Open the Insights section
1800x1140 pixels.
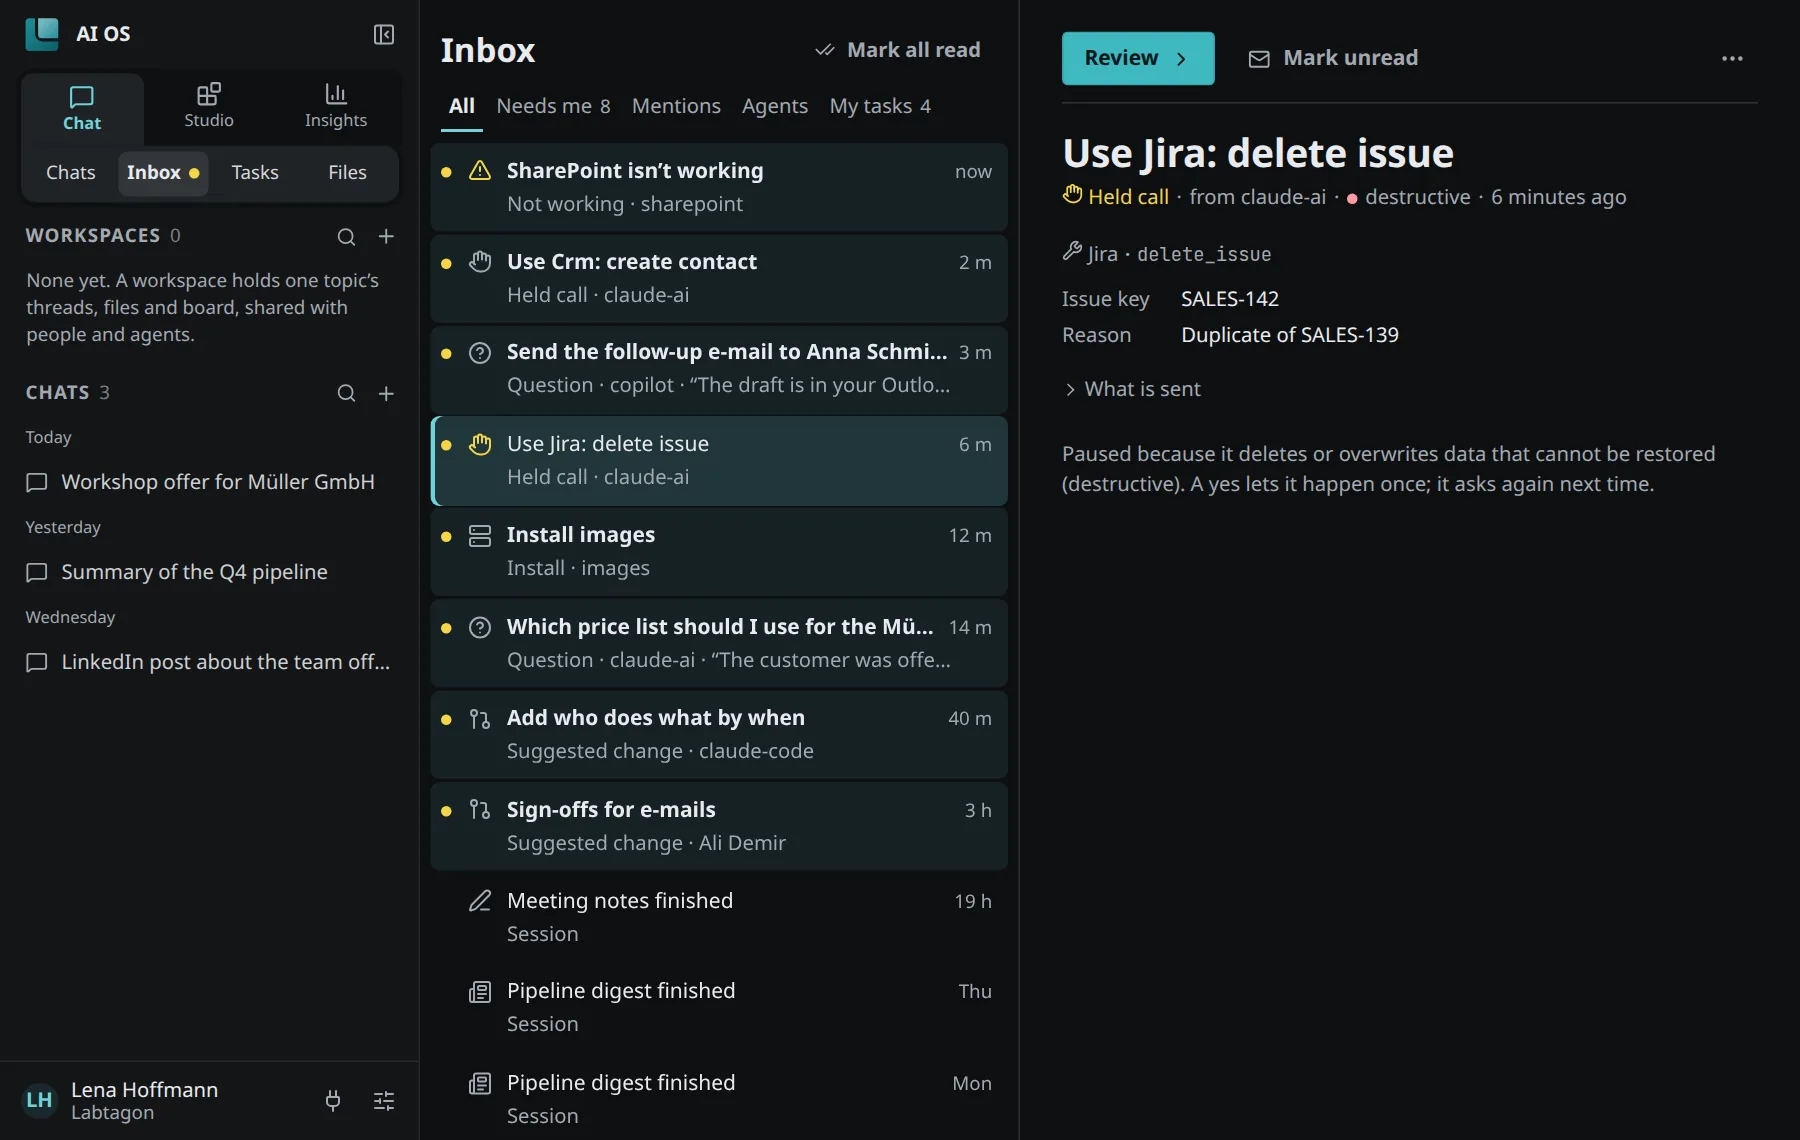click(x=336, y=106)
